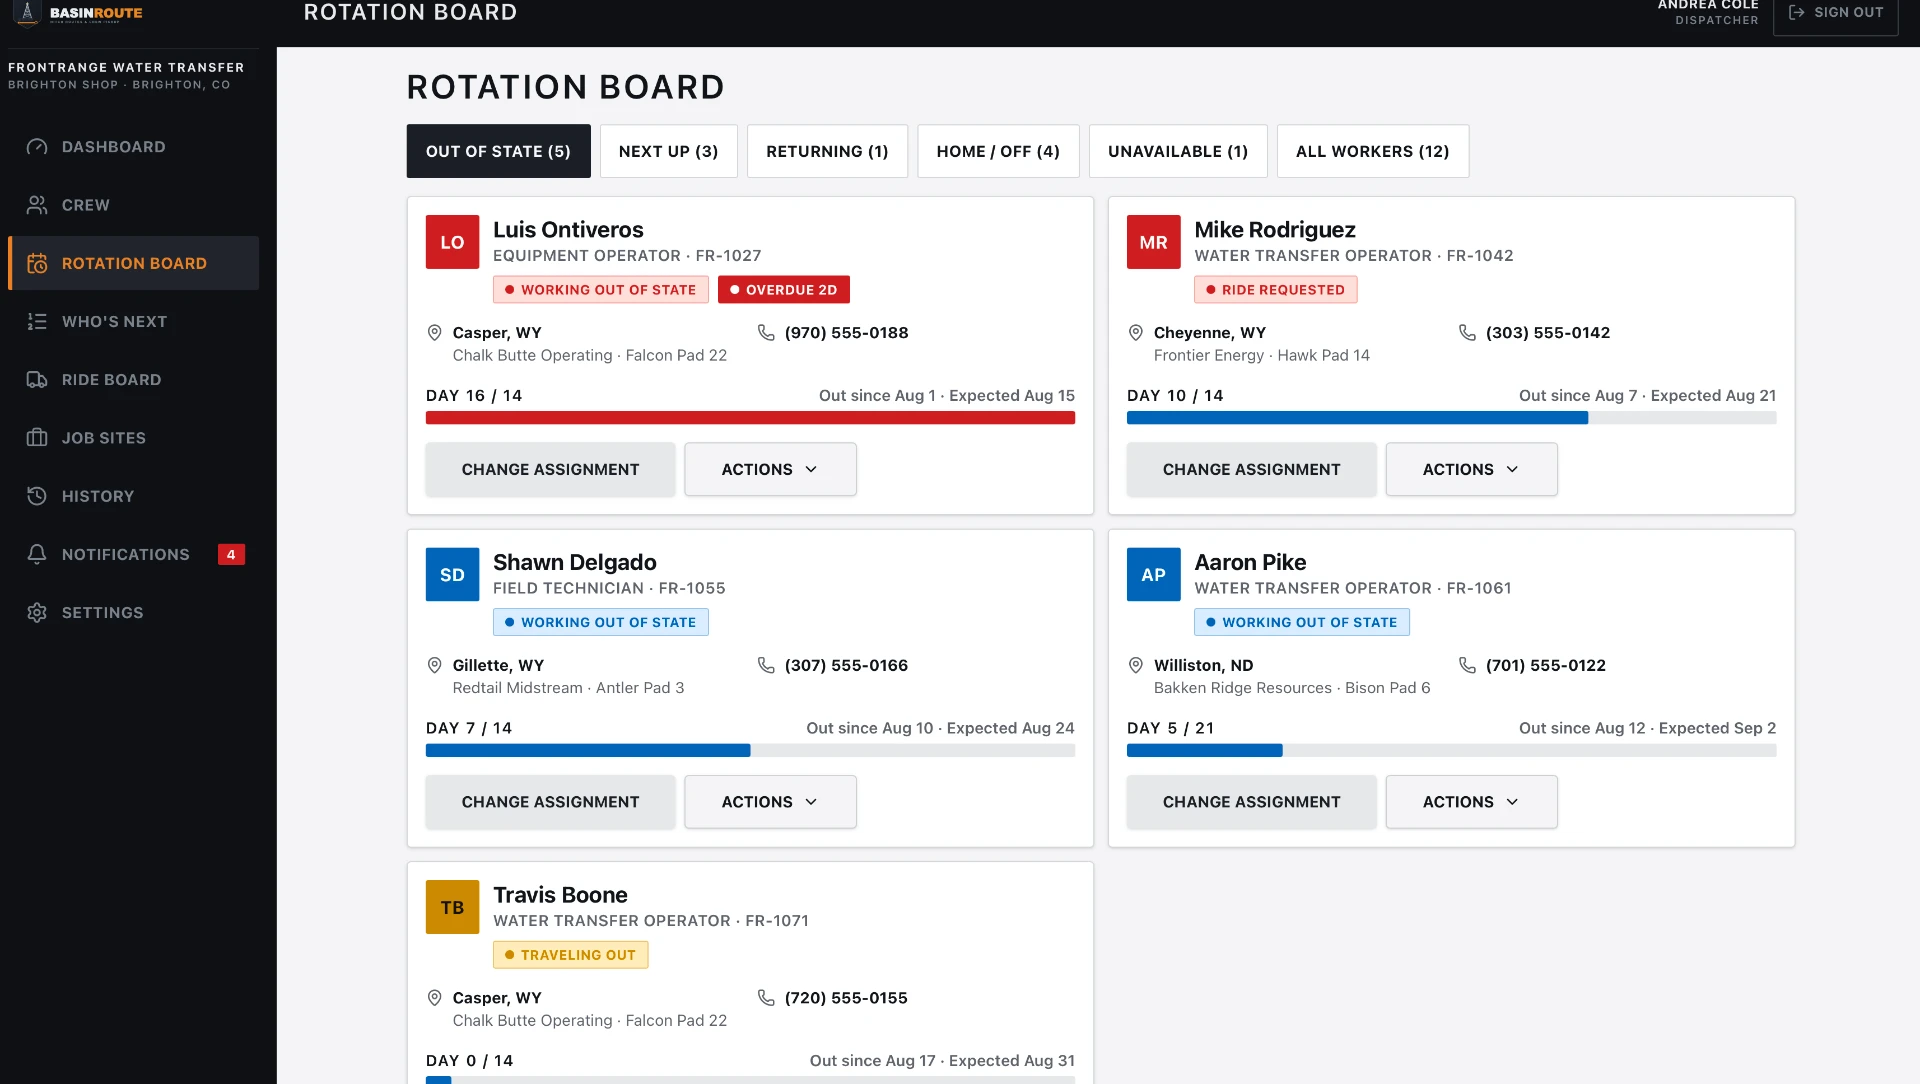Expand Actions dropdown for Aaron Pike

1471,802
